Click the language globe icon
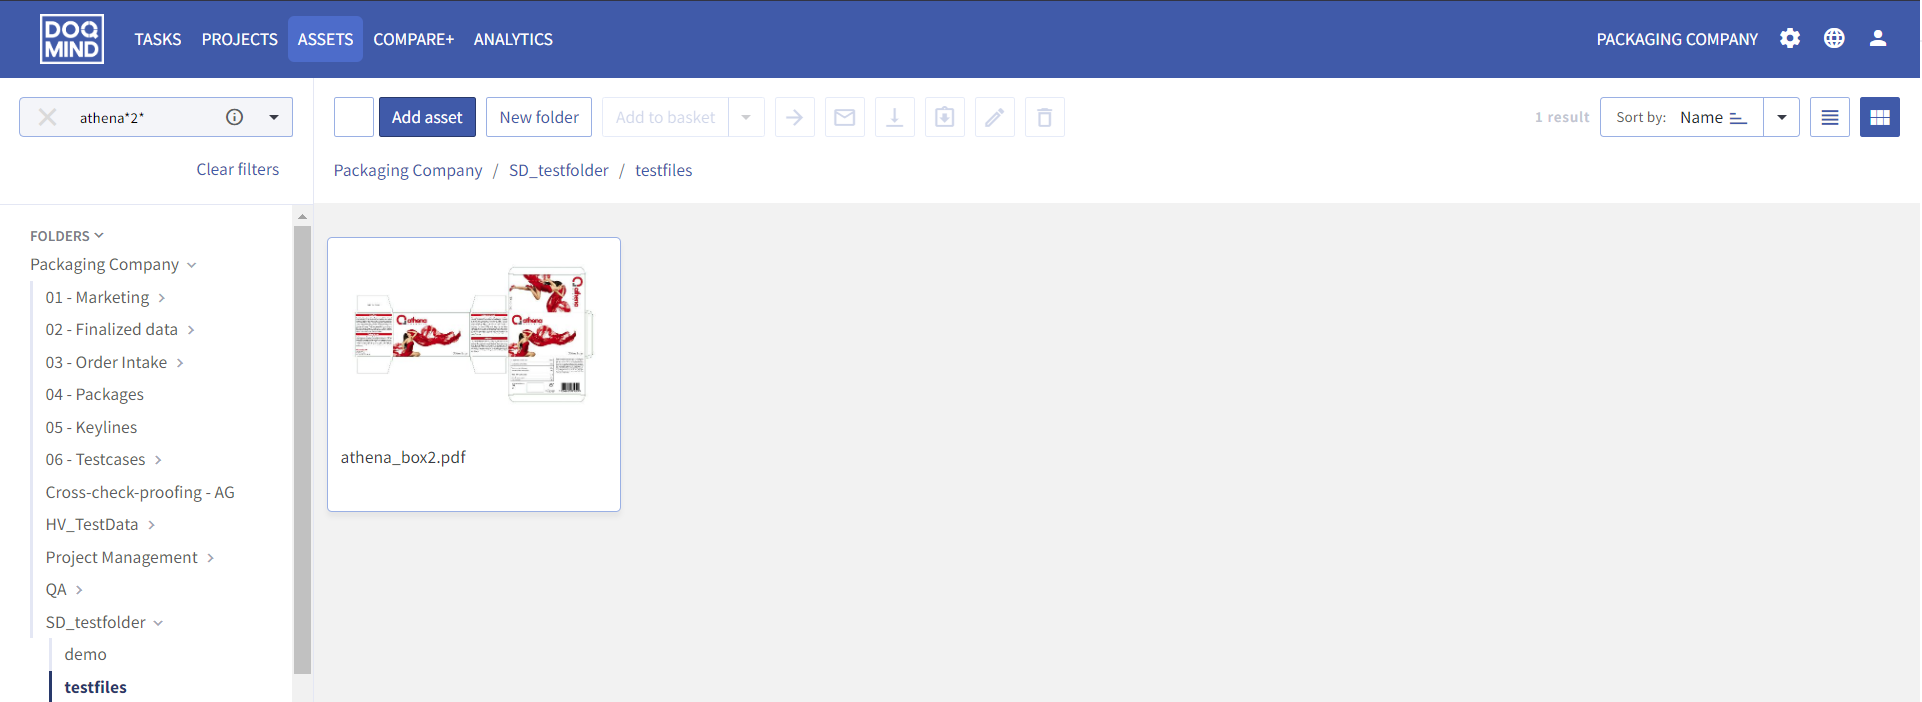1922x702 pixels. tap(1834, 38)
